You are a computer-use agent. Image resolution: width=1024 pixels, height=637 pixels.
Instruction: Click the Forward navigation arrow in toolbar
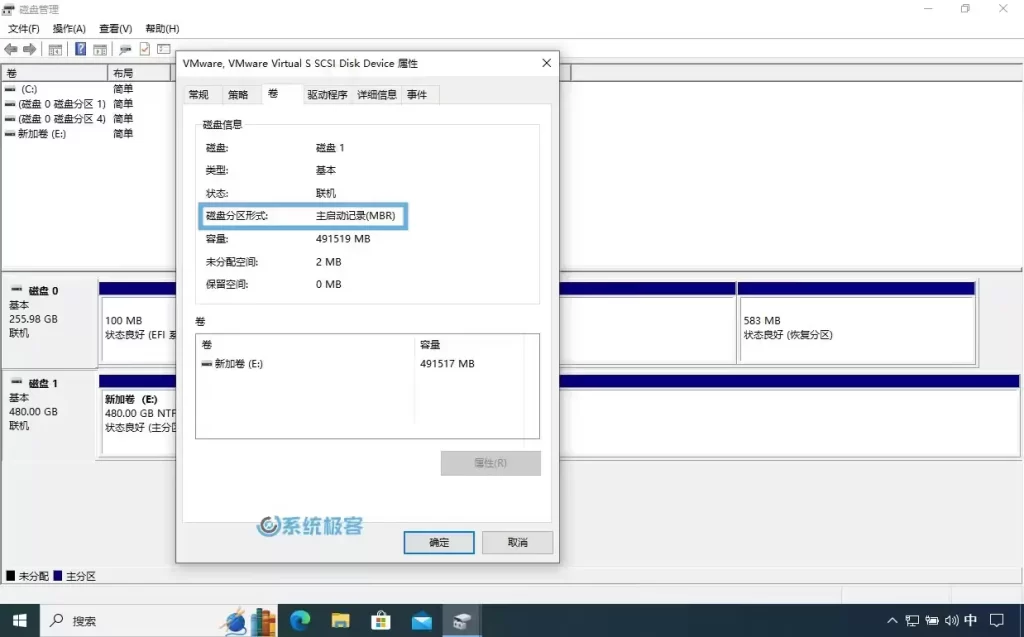point(29,49)
